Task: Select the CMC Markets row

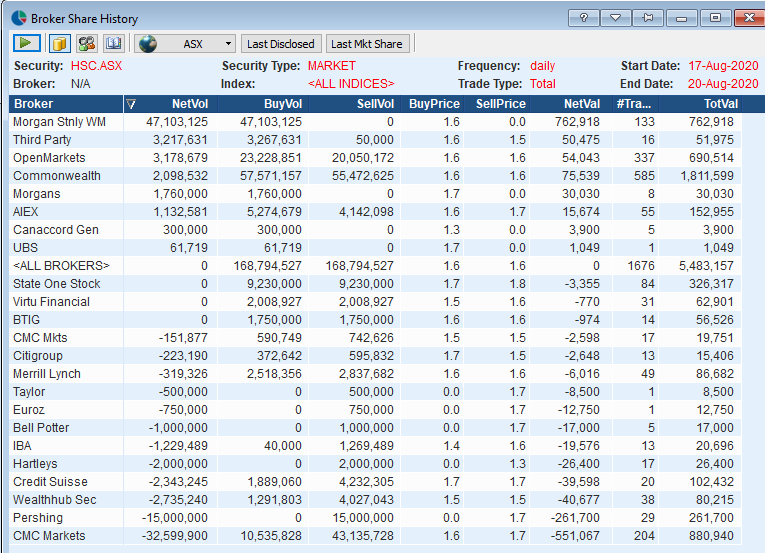Action: pos(375,536)
